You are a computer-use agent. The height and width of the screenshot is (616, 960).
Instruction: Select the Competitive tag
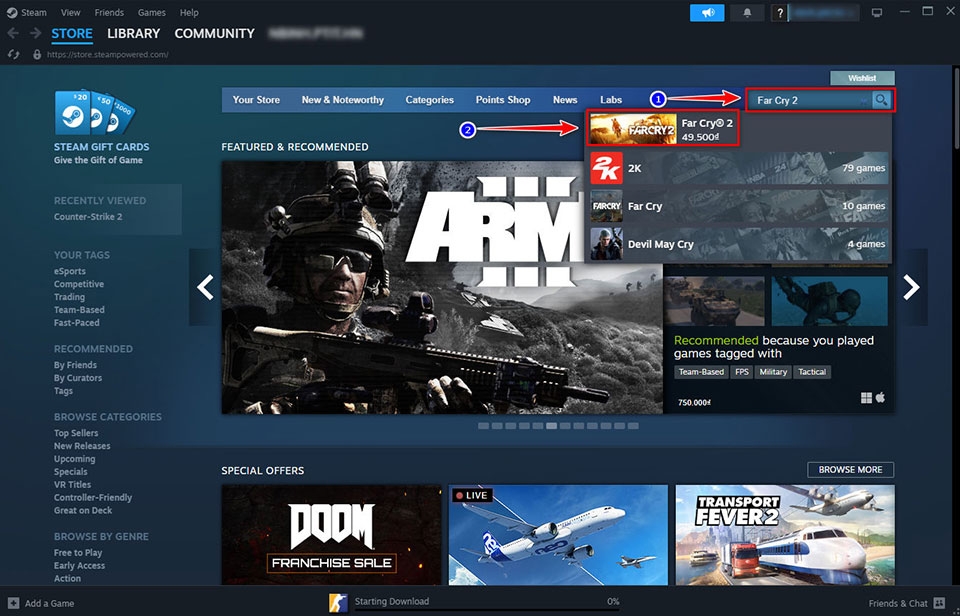tap(79, 284)
